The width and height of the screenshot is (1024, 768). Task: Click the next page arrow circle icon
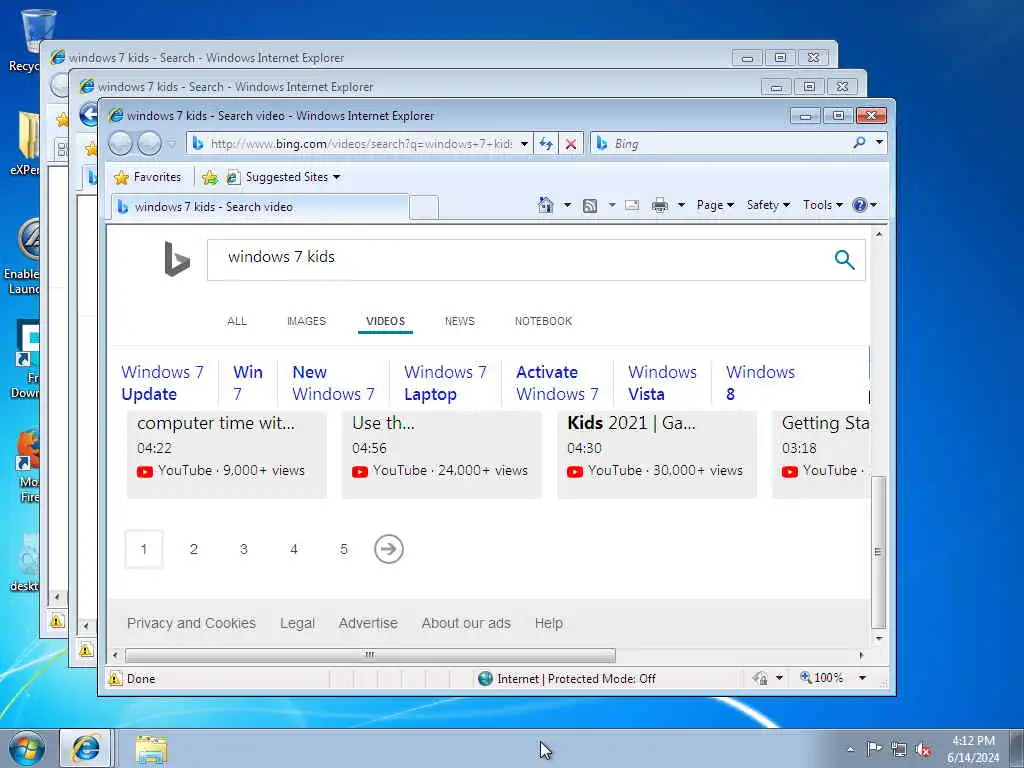tap(389, 549)
